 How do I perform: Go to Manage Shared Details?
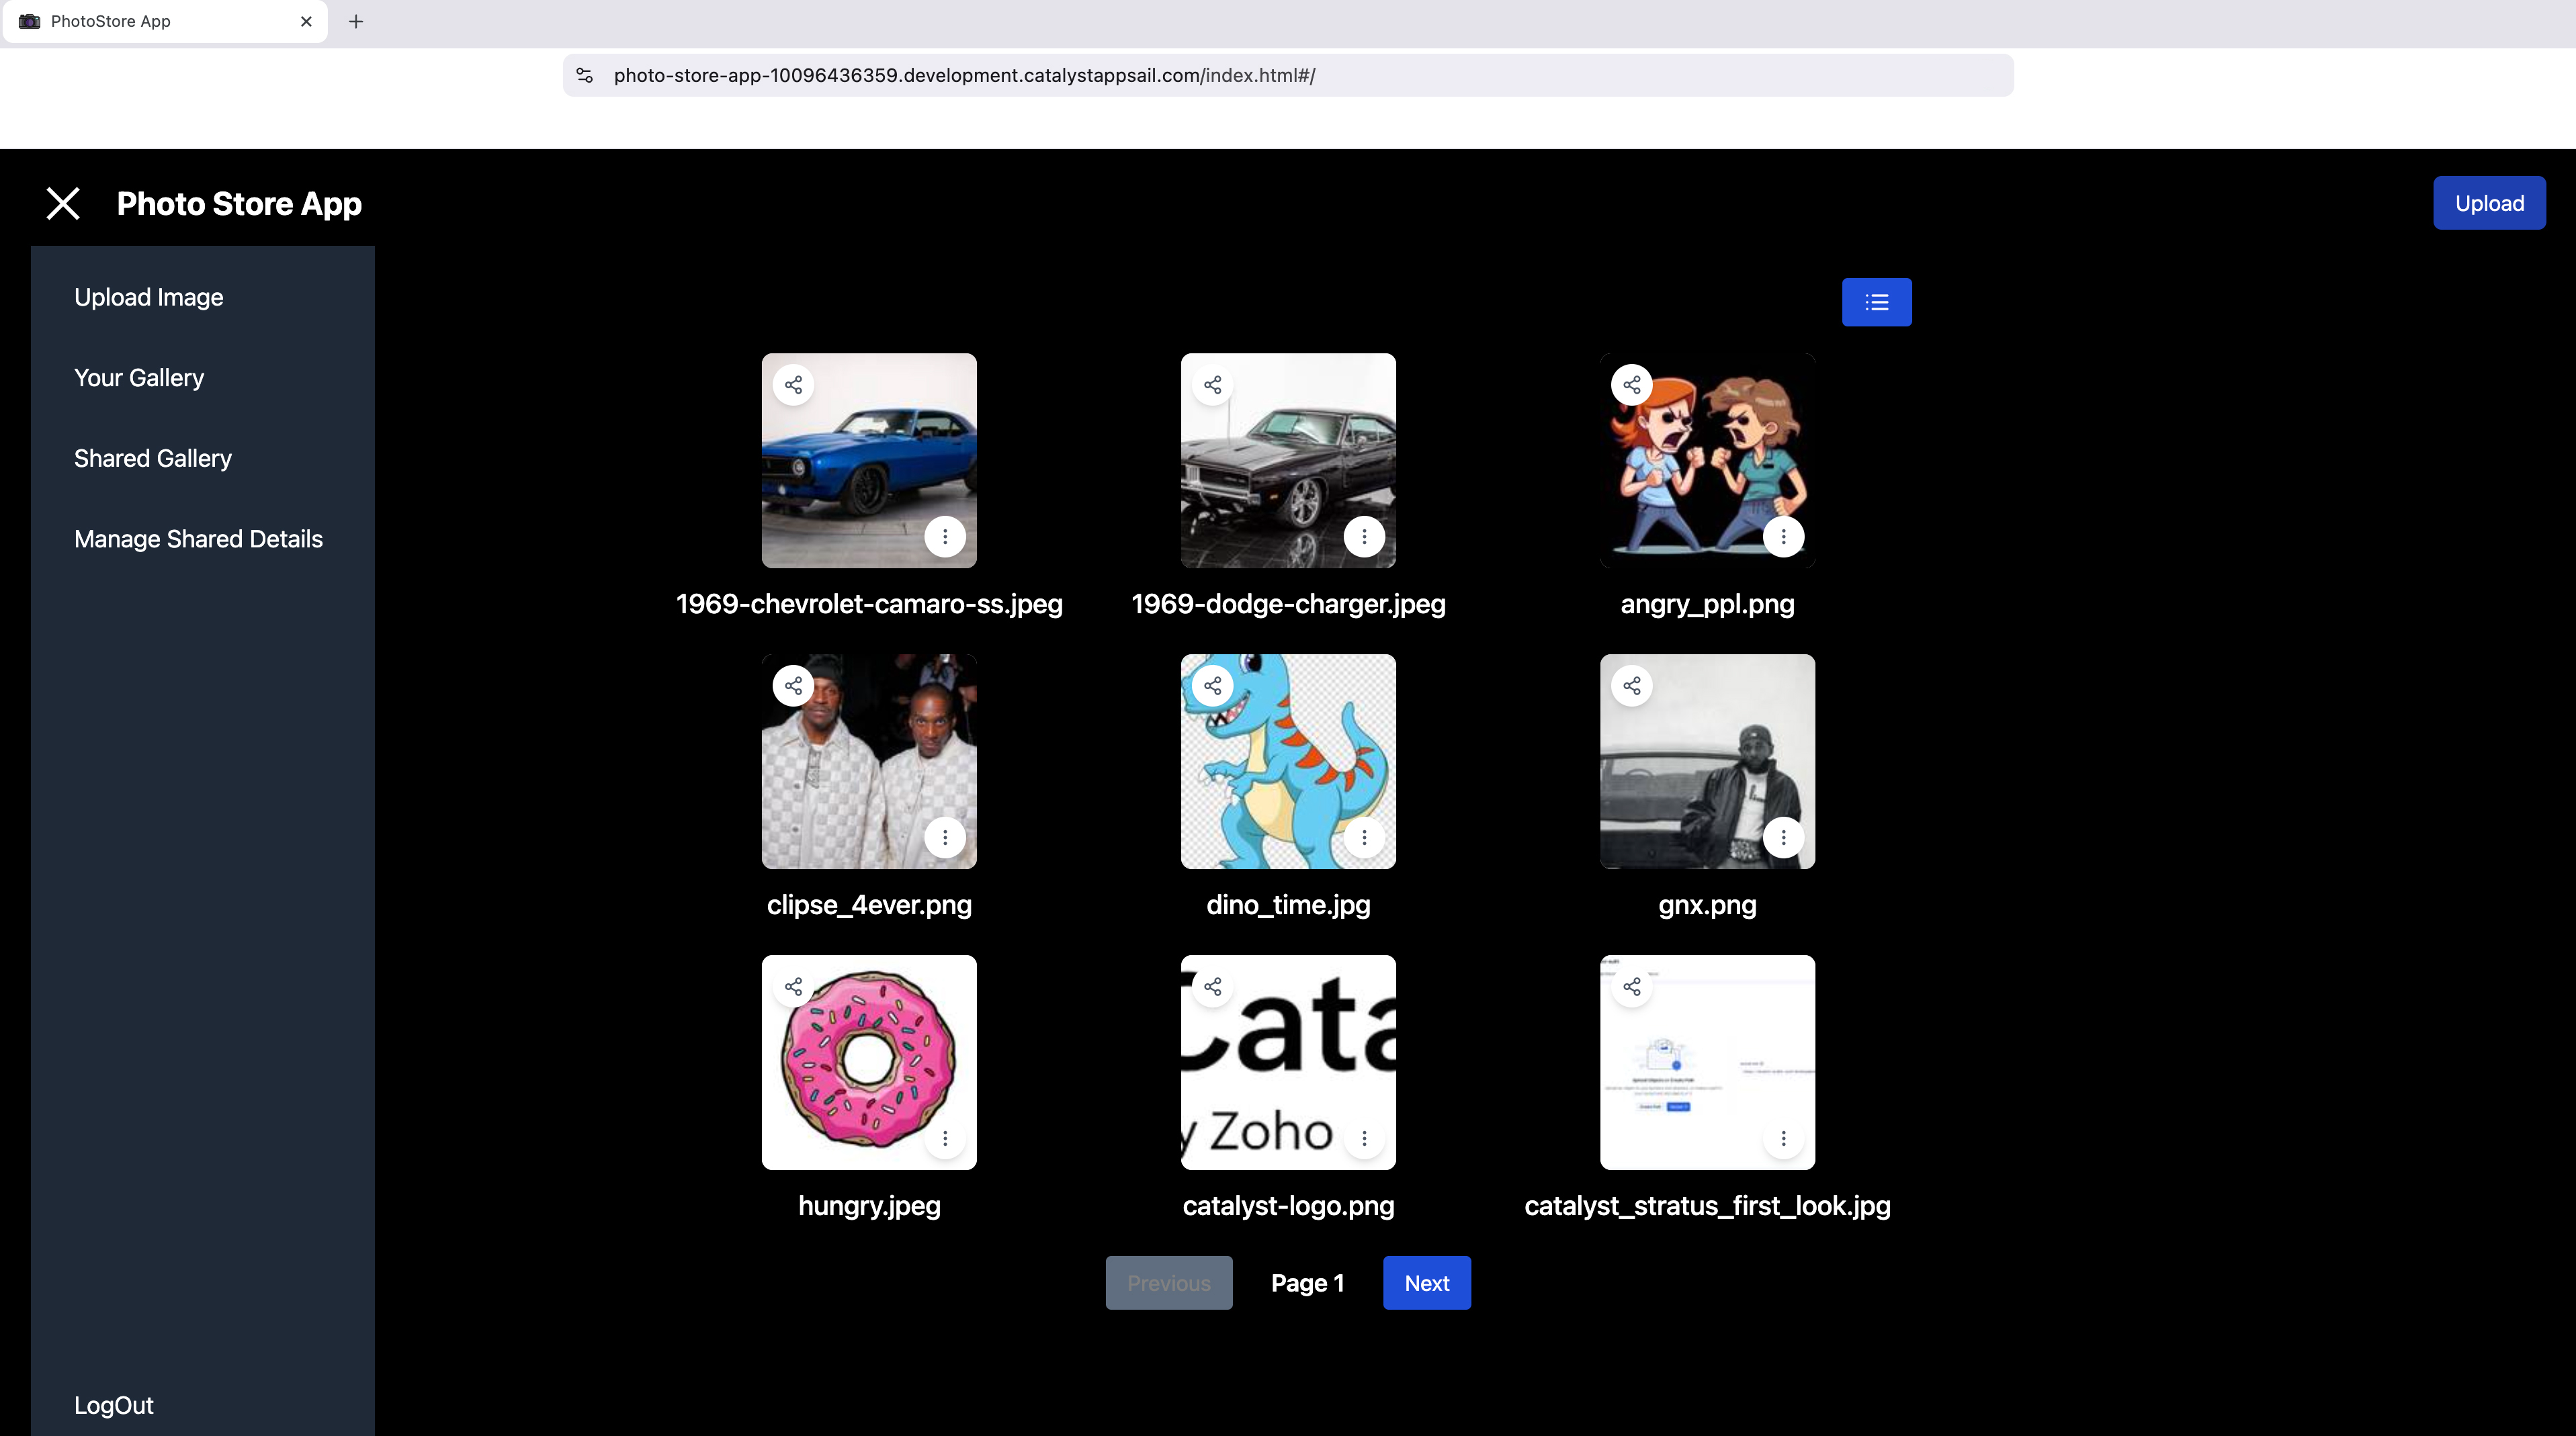(198, 539)
